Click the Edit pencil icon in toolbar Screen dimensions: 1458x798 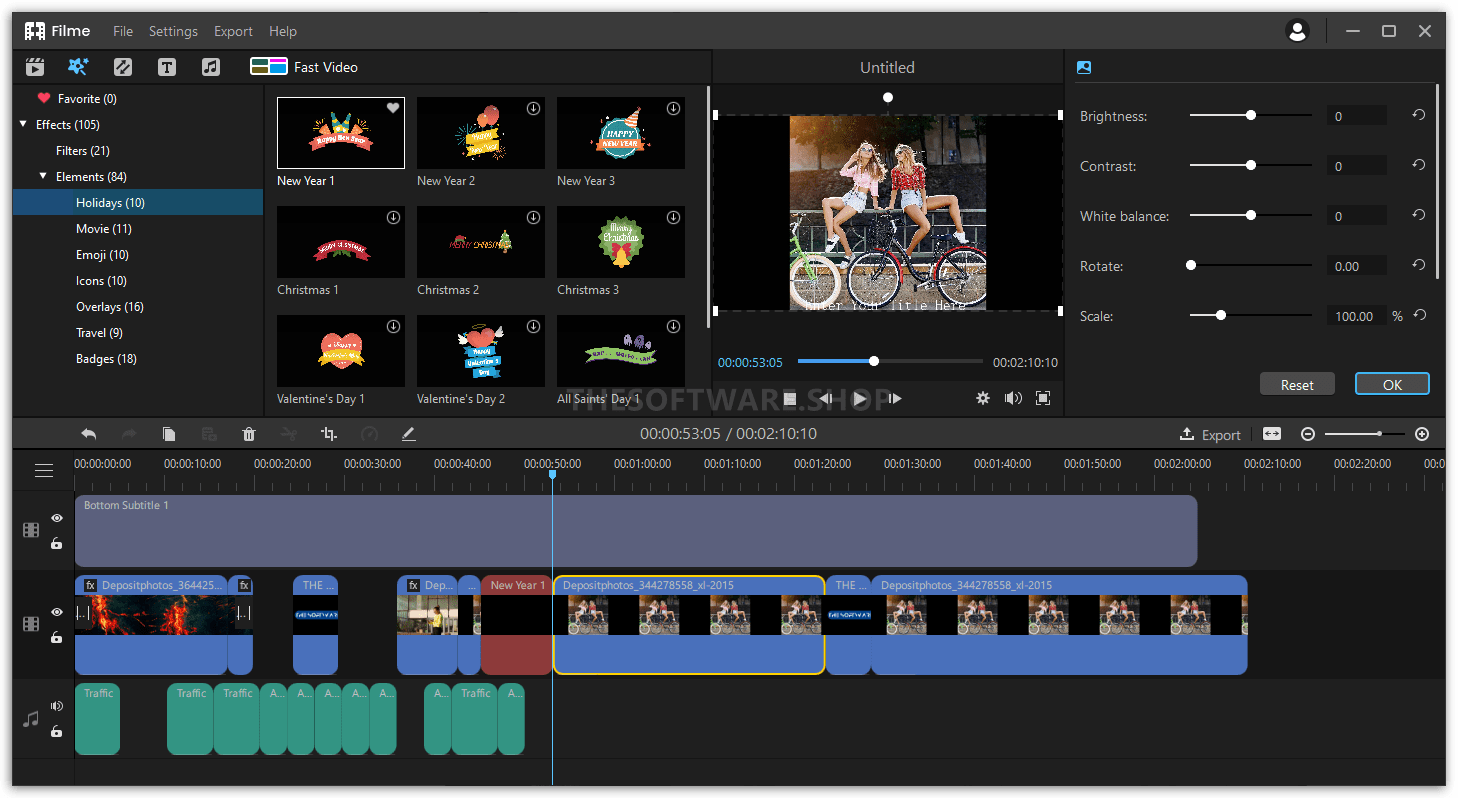410,434
